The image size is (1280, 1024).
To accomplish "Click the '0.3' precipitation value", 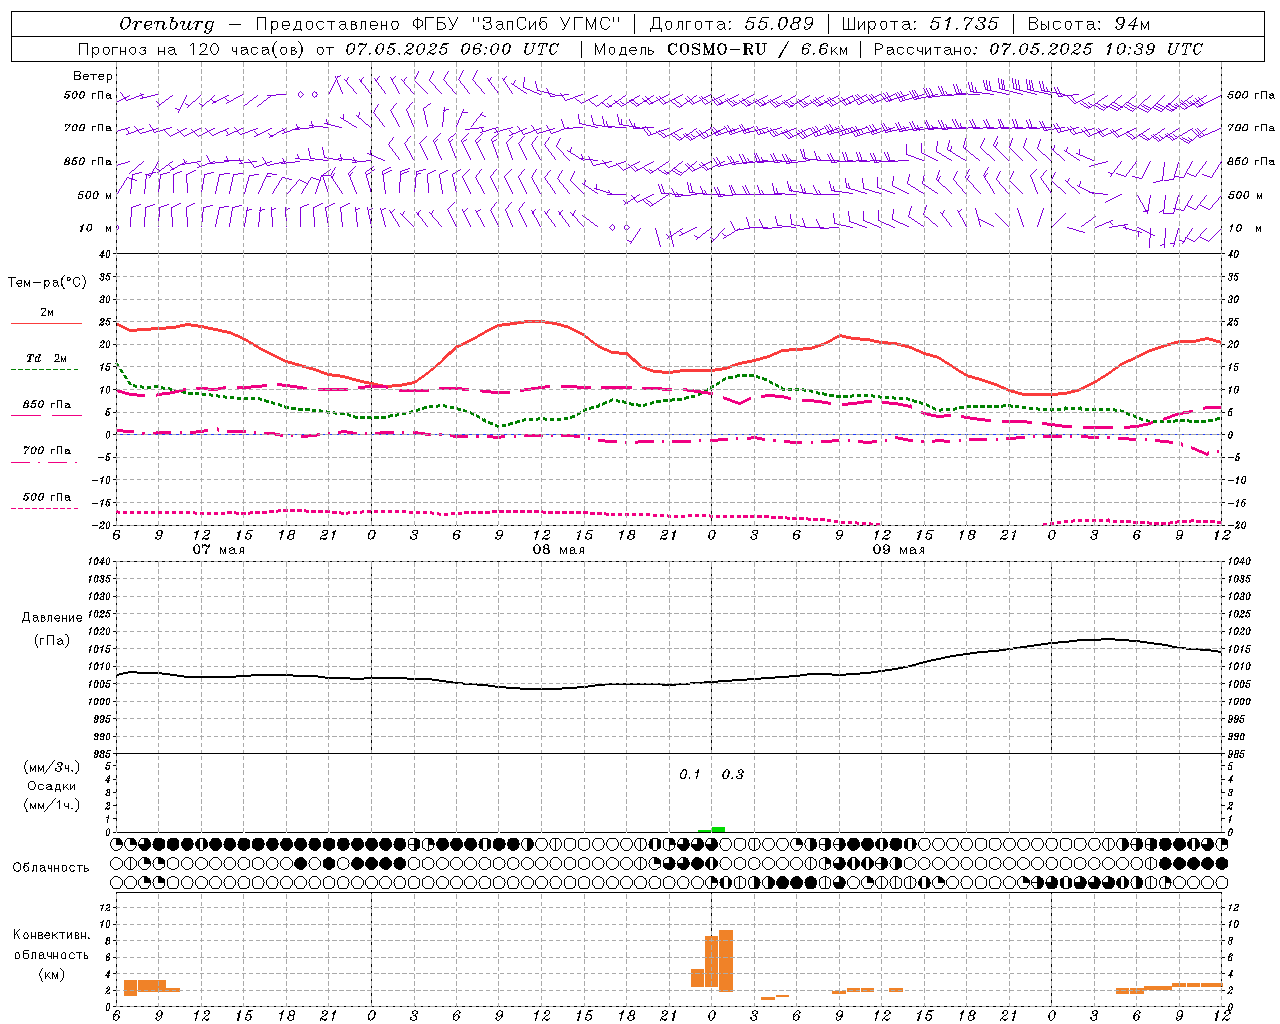I will pyautogui.click(x=733, y=775).
